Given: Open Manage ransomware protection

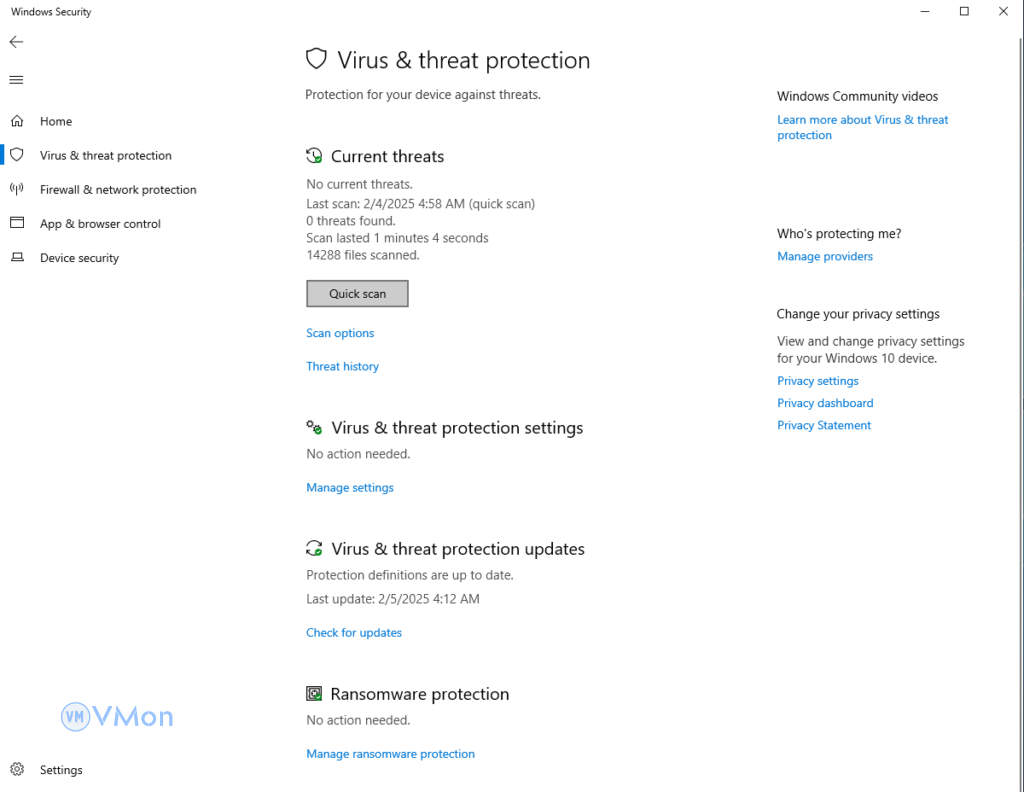Looking at the screenshot, I should click(x=390, y=754).
